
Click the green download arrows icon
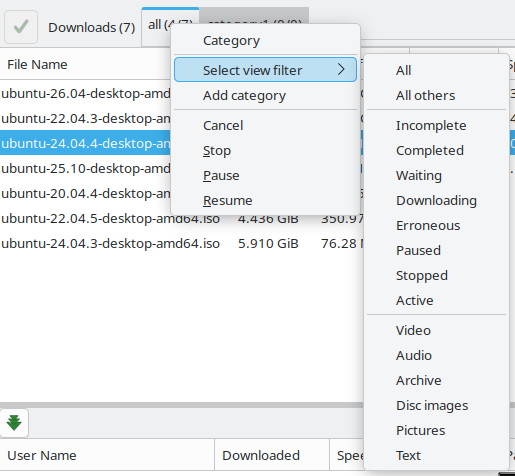(x=14, y=423)
